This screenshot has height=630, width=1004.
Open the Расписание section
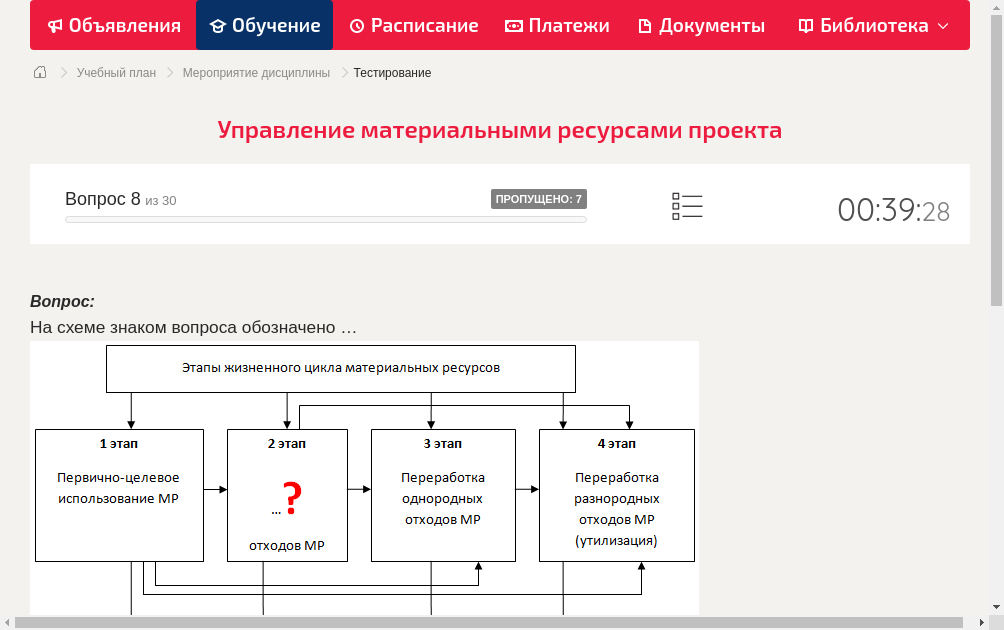click(413, 25)
